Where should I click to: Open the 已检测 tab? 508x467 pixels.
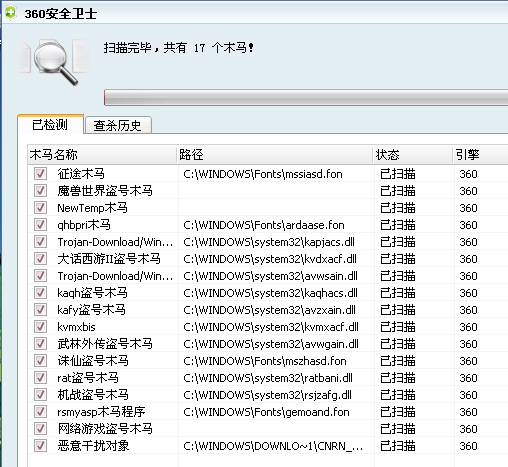[50, 125]
